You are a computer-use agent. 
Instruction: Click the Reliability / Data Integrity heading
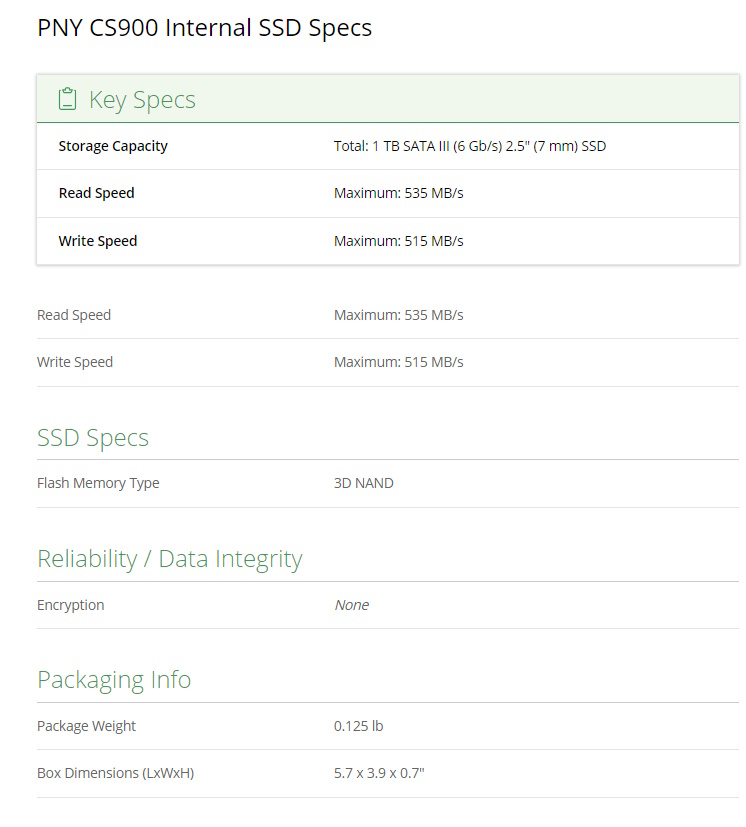click(x=169, y=559)
